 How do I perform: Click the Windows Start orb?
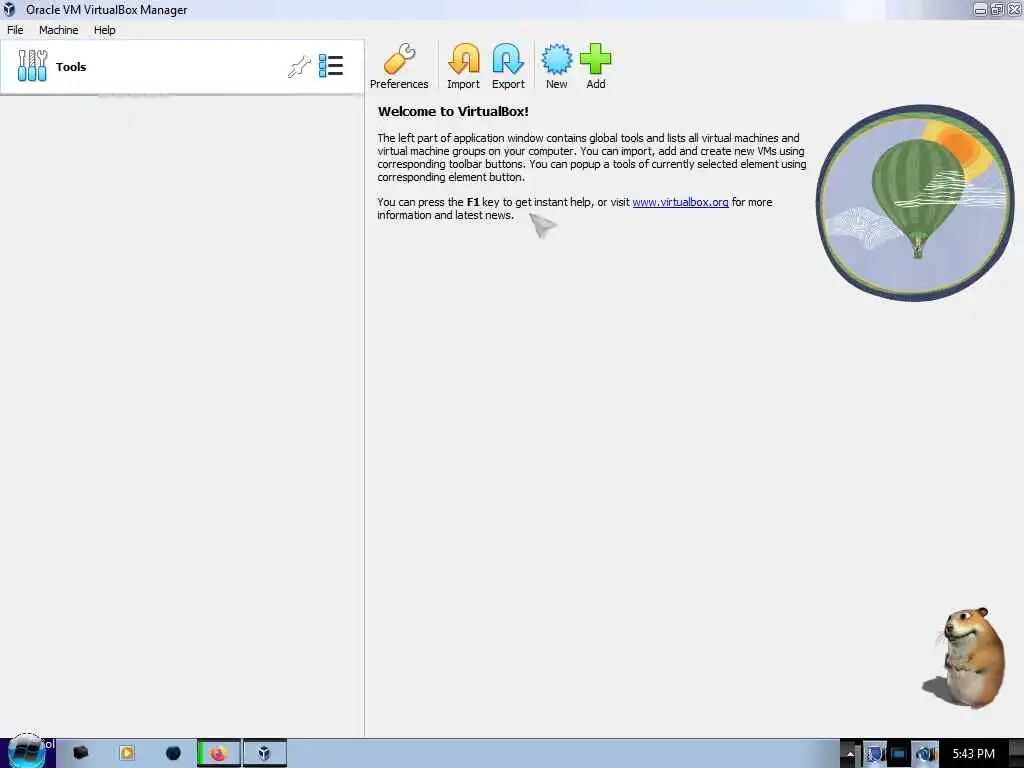26,752
